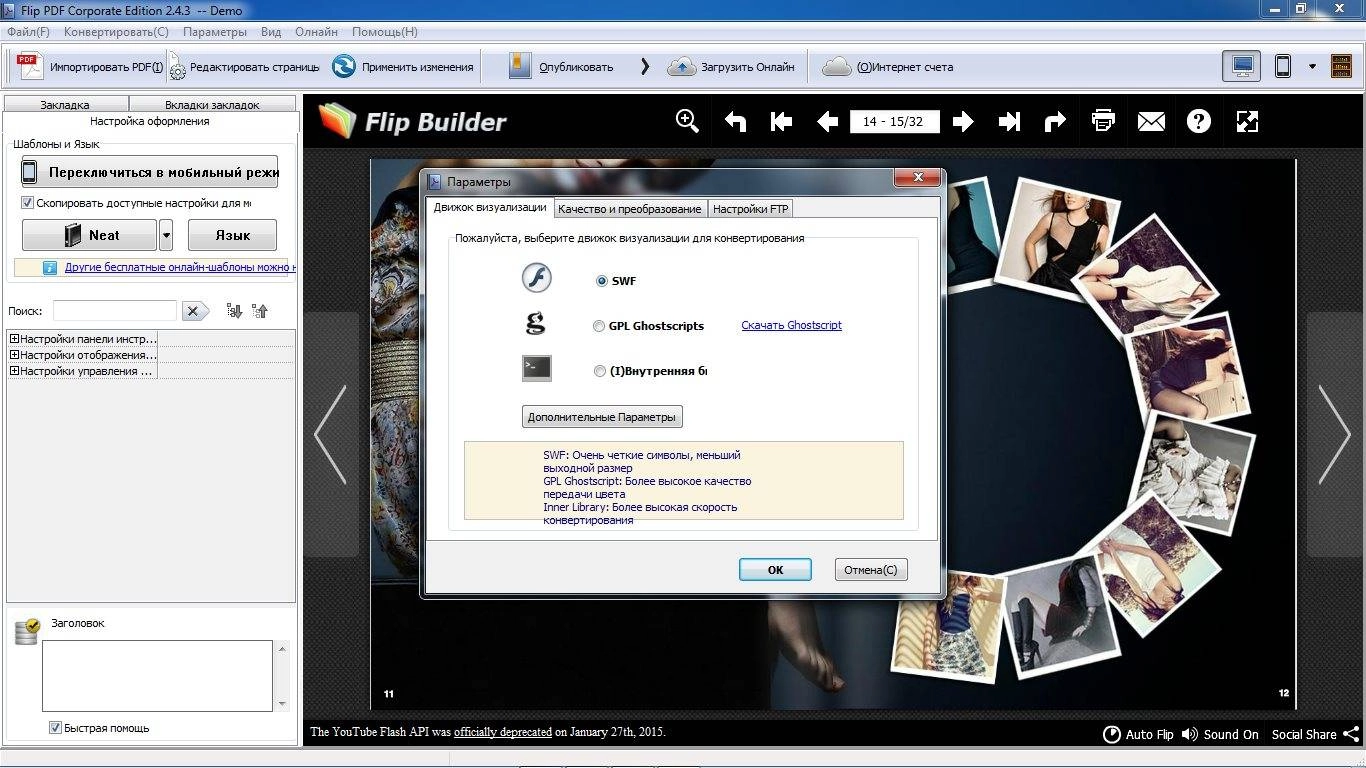Open the Вид menu
The image size is (1366, 768).
click(x=271, y=32)
